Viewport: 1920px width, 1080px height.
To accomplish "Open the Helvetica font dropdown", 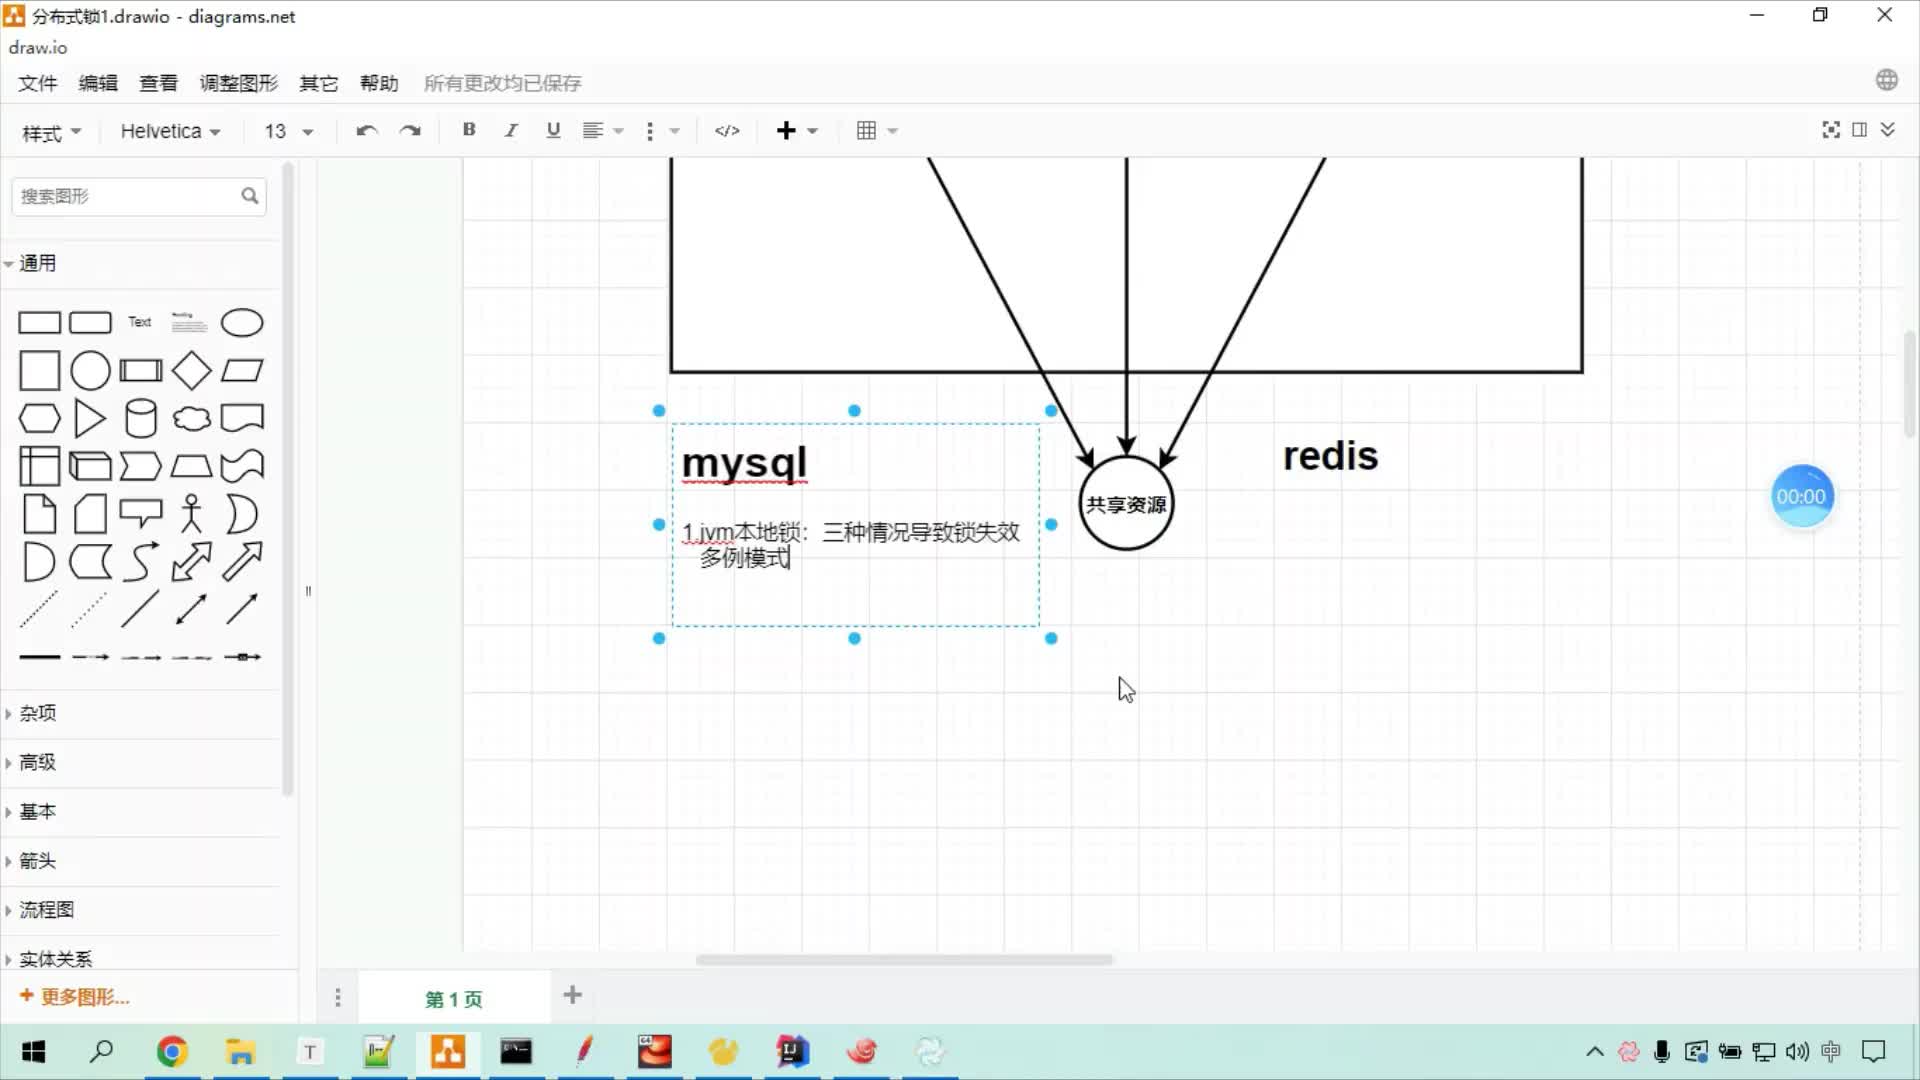I will point(170,132).
